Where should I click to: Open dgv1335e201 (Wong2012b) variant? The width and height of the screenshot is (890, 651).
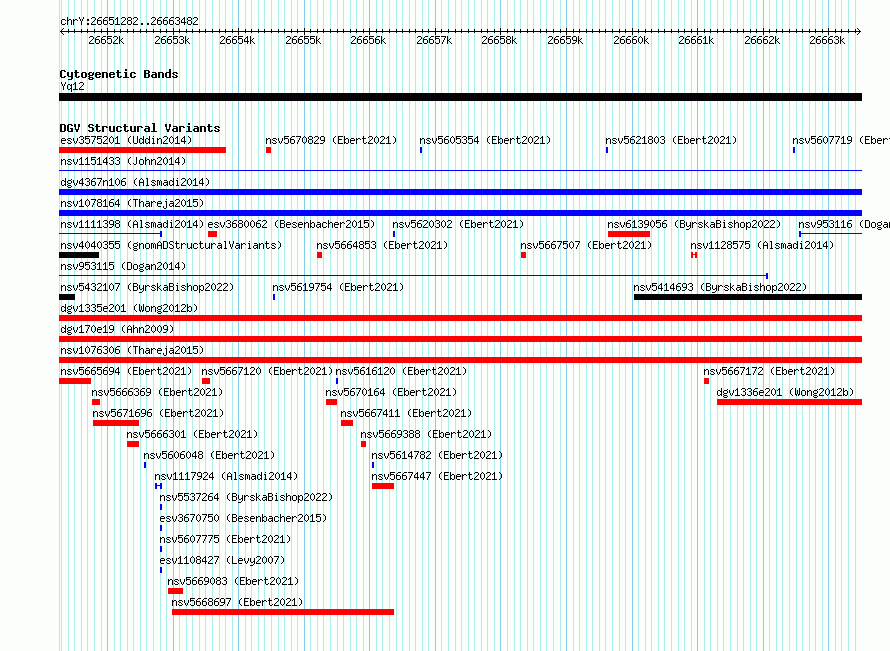(129, 308)
